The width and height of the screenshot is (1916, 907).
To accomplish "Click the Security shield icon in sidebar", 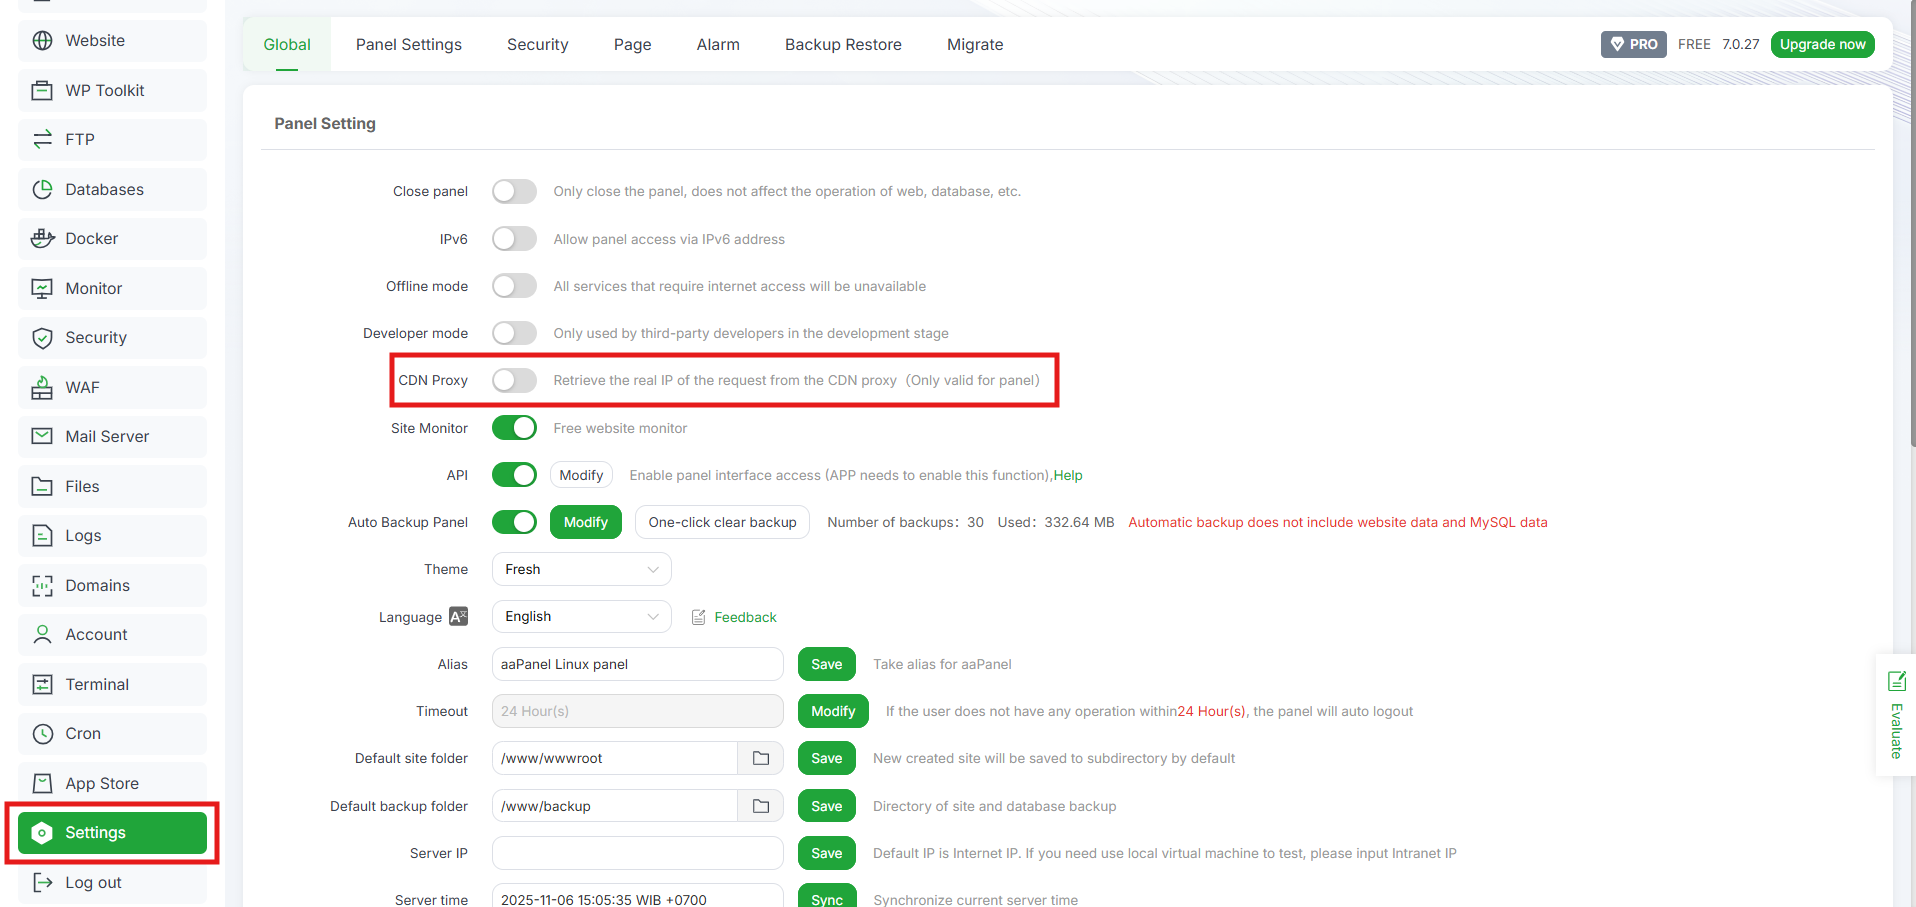I will (x=42, y=338).
